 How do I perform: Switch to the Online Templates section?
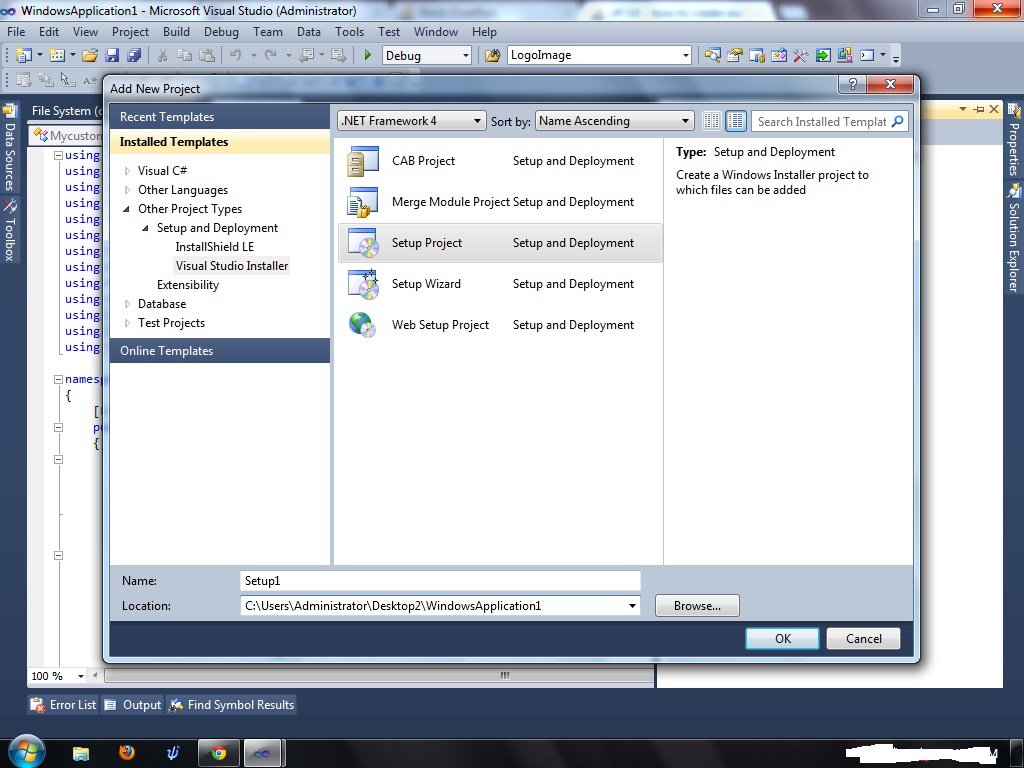tap(166, 351)
